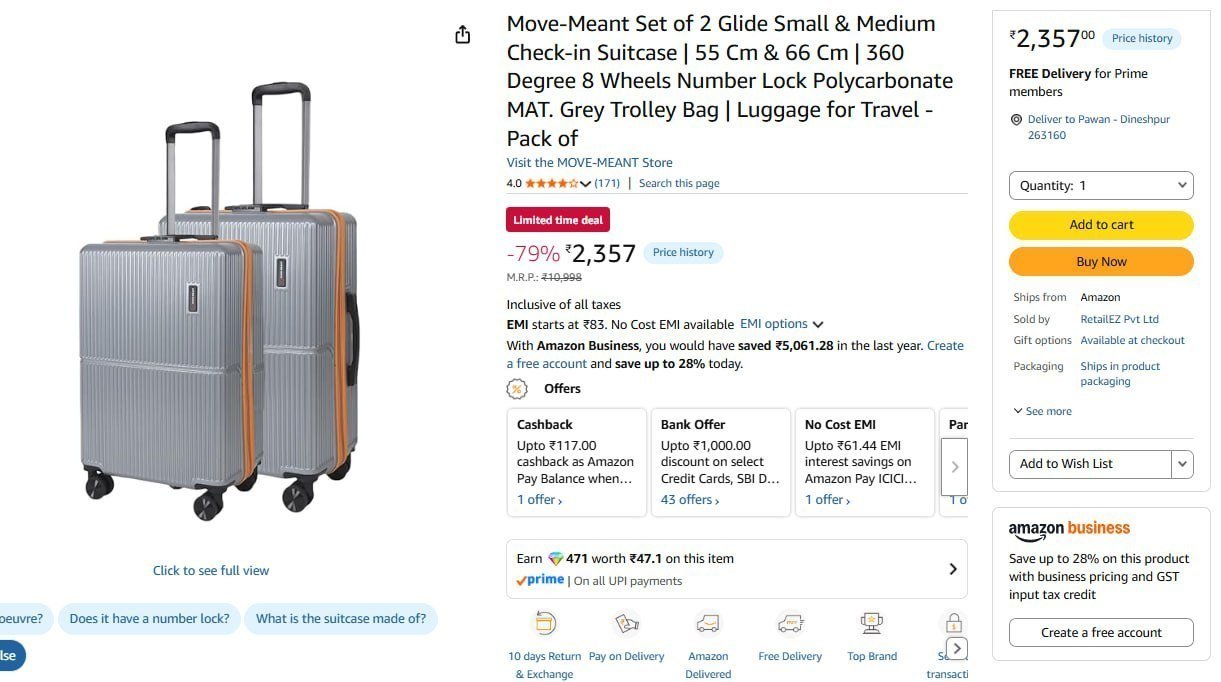This screenshot has height=682, width=1221.
Task: Expand See more seller details
Action: [1042, 411]
